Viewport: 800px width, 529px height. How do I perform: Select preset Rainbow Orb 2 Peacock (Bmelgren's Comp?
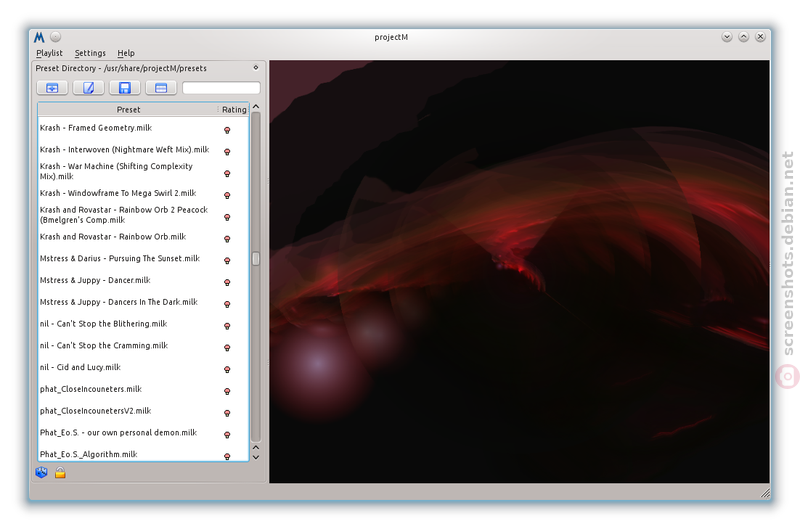click(124, 215)
